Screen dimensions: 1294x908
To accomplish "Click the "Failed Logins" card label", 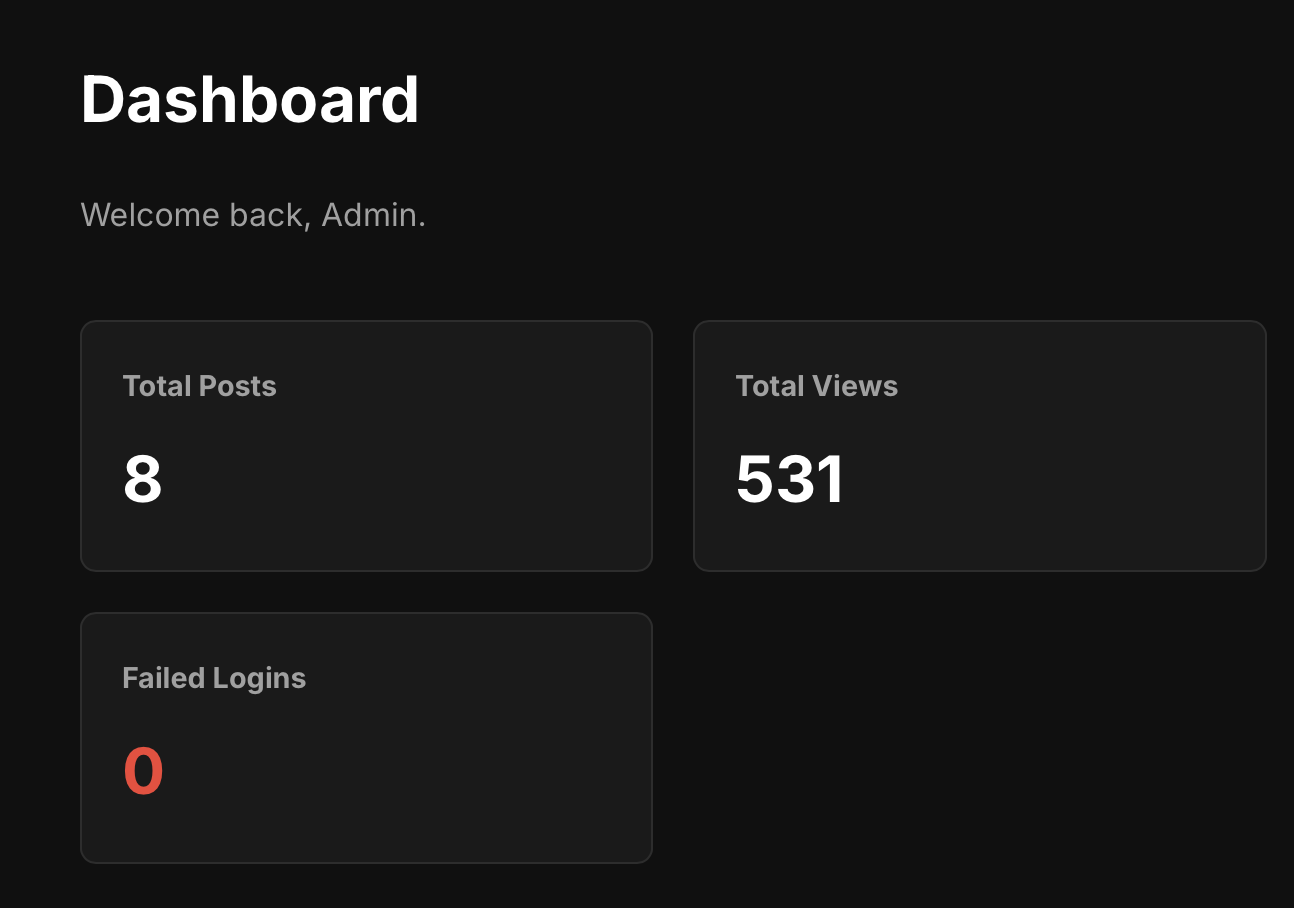I will click(x=214, y=678).
